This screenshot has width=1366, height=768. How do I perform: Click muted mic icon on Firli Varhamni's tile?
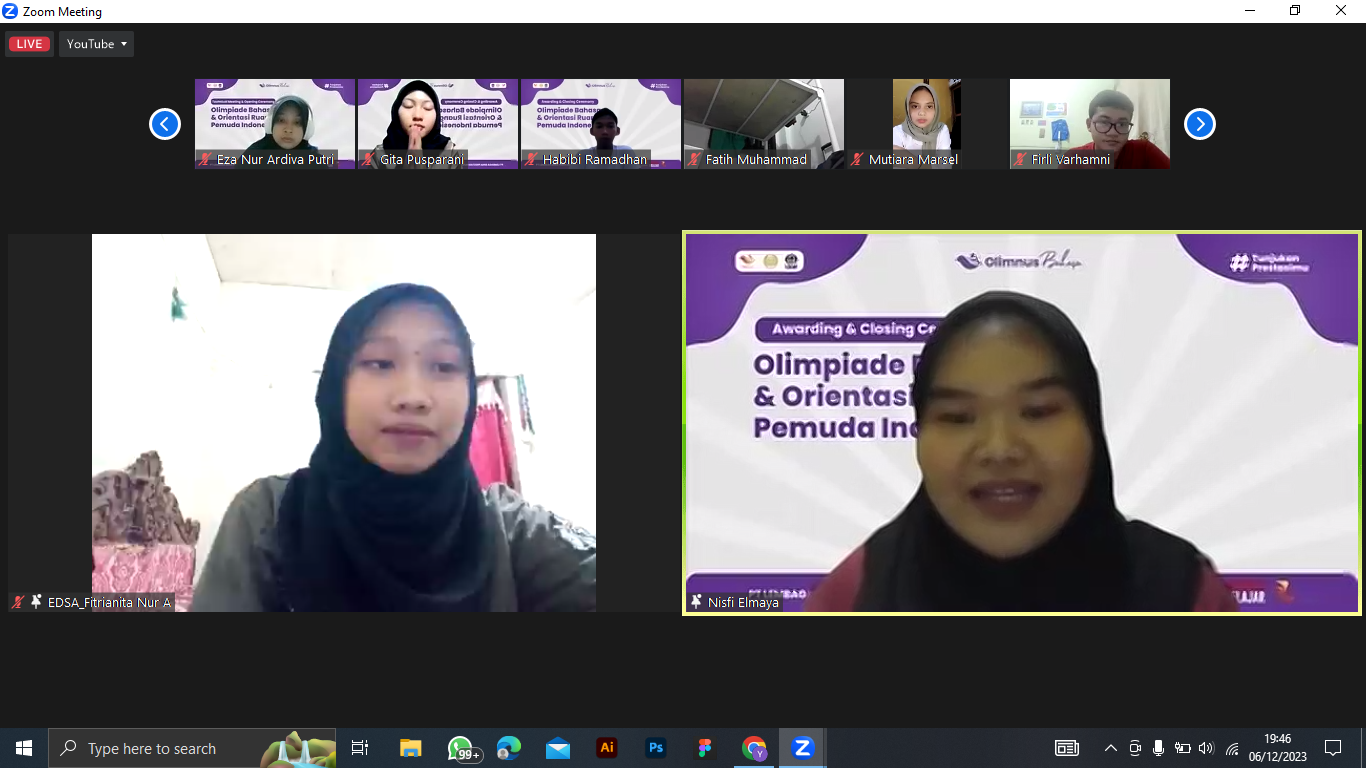(1019, 159)
